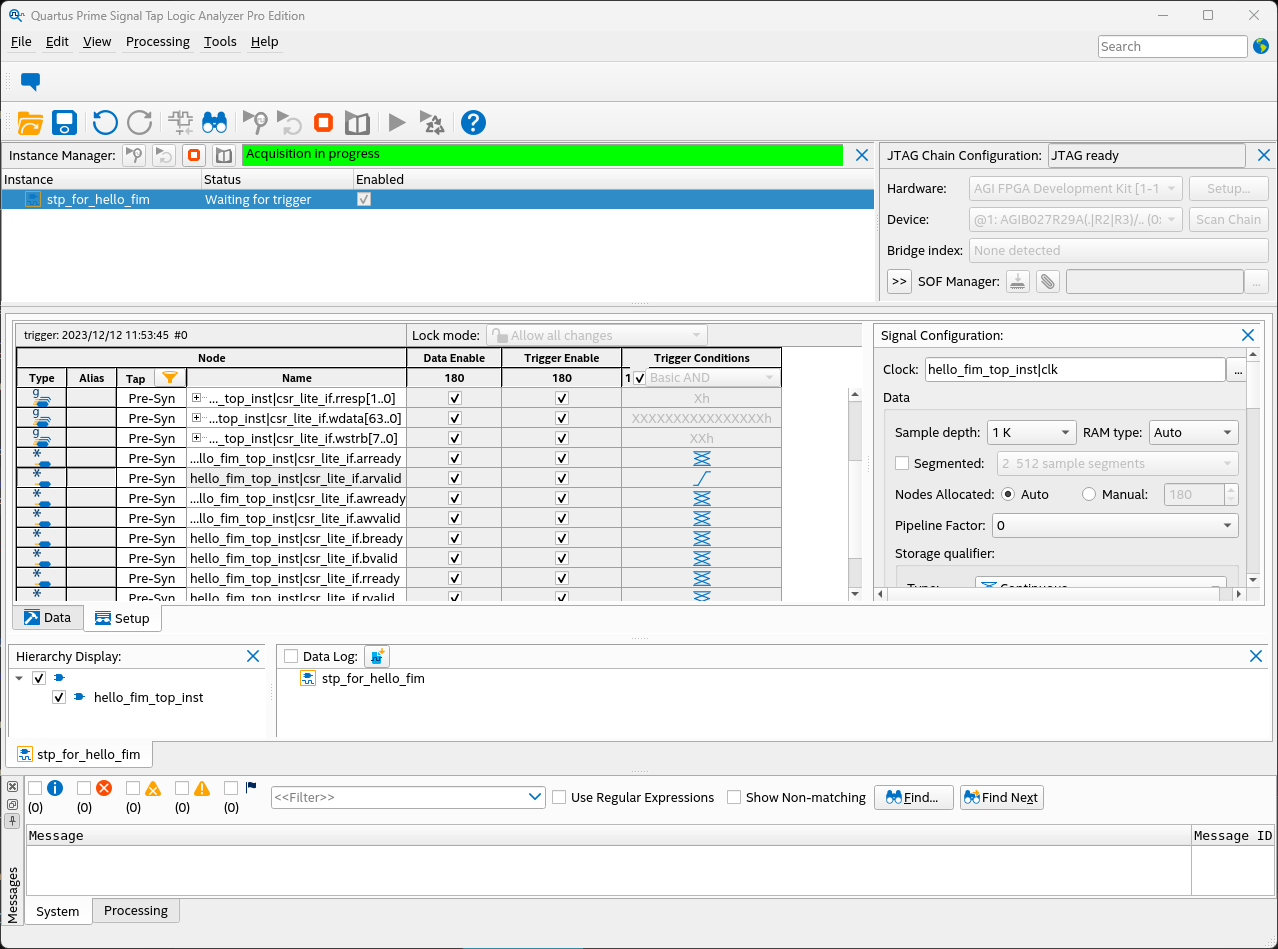
Task: Click the clock signal input field
Action: click(x=1074, y=370)
